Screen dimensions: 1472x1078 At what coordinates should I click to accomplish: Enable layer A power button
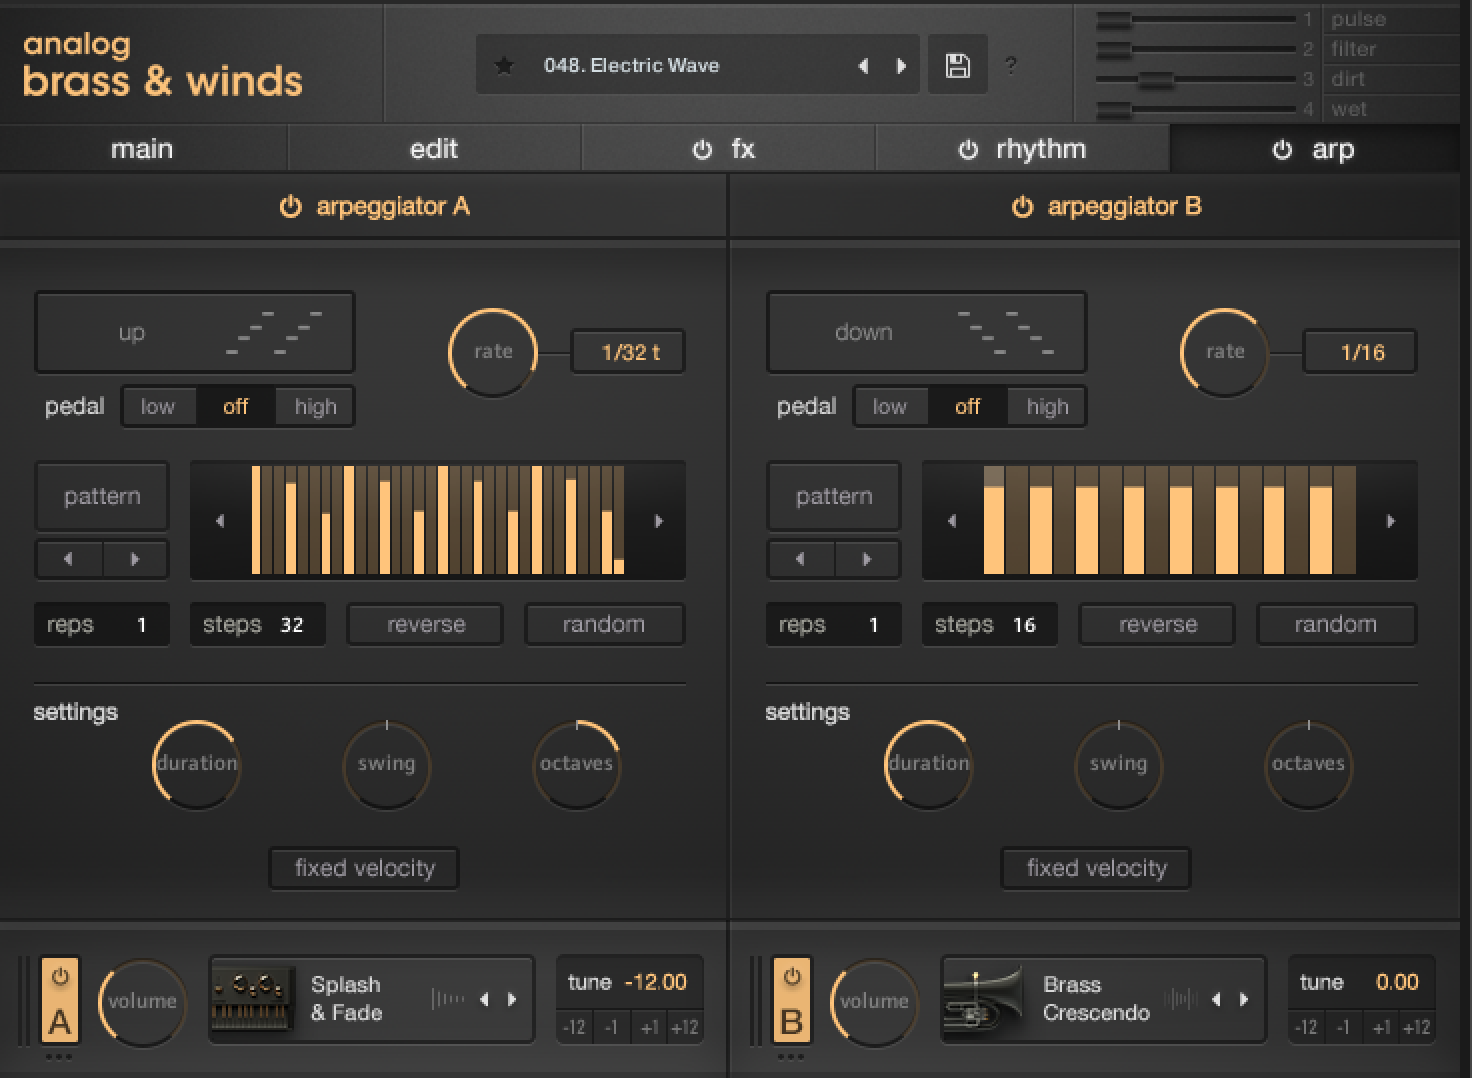[x=60, y=976]
